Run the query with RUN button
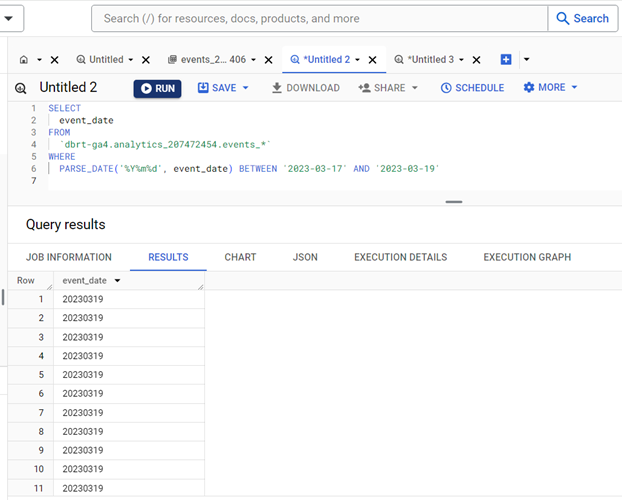Image resolution: width=622 pixels, height=500 pixels. click(x=157, y=88)
